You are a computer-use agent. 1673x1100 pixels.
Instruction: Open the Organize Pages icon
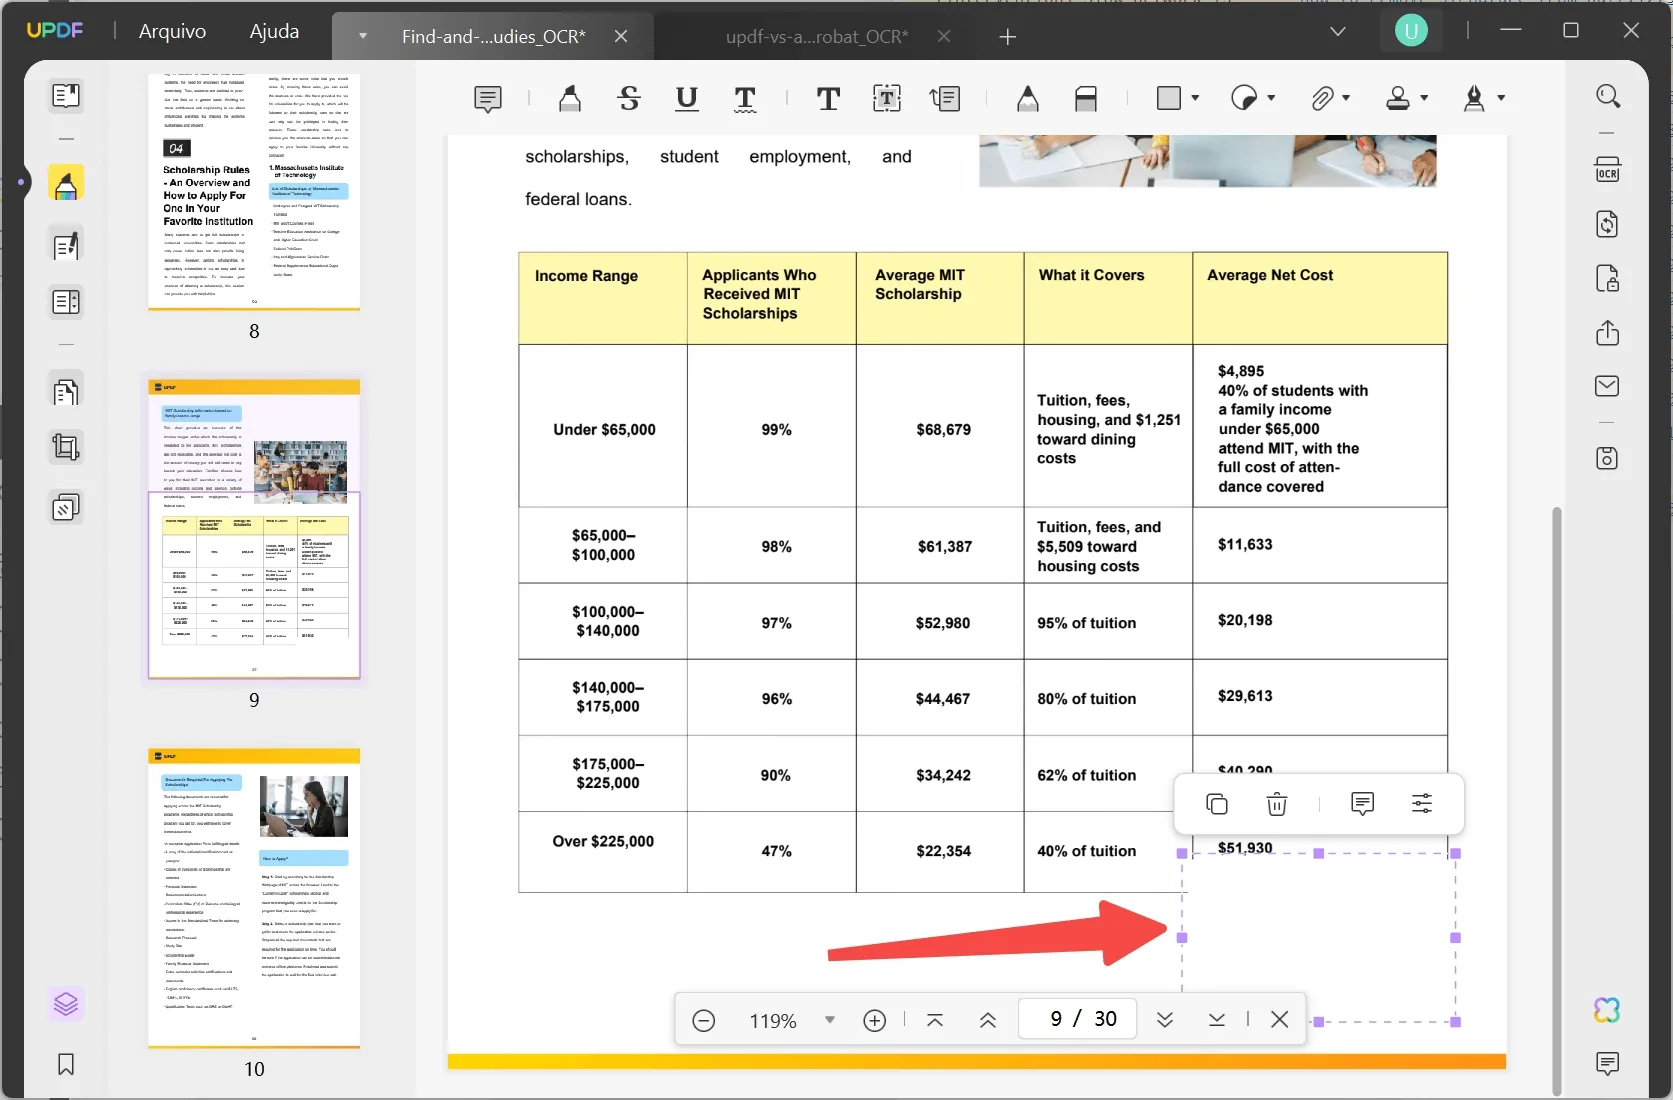(66, 391)
